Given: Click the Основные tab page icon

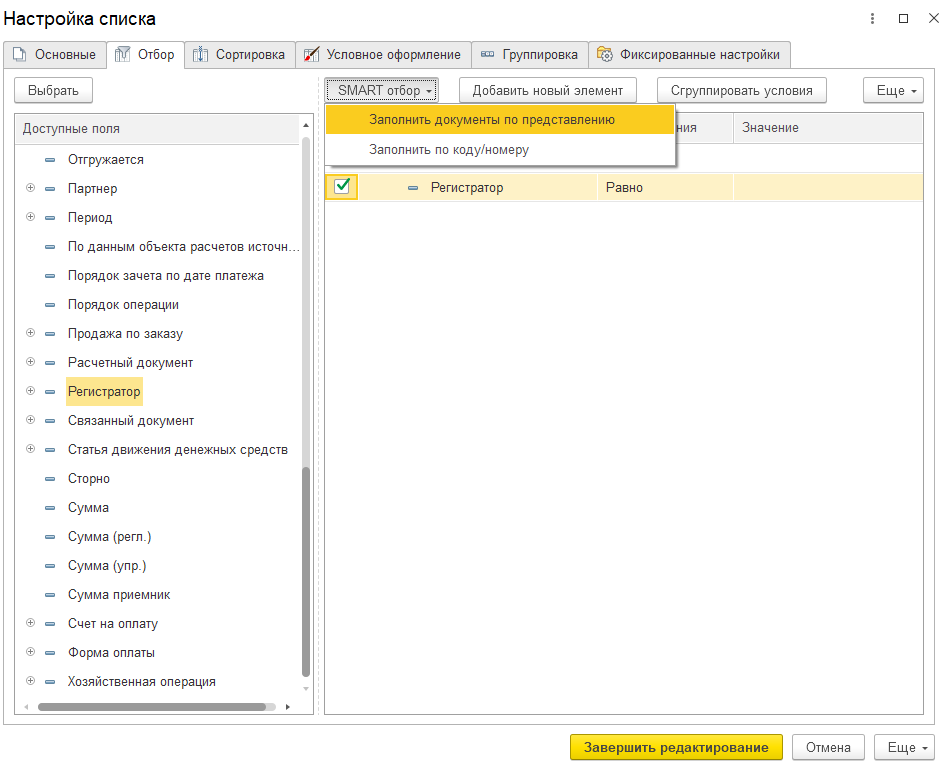Looking at the screenshot, I should (x=20, y=54).
